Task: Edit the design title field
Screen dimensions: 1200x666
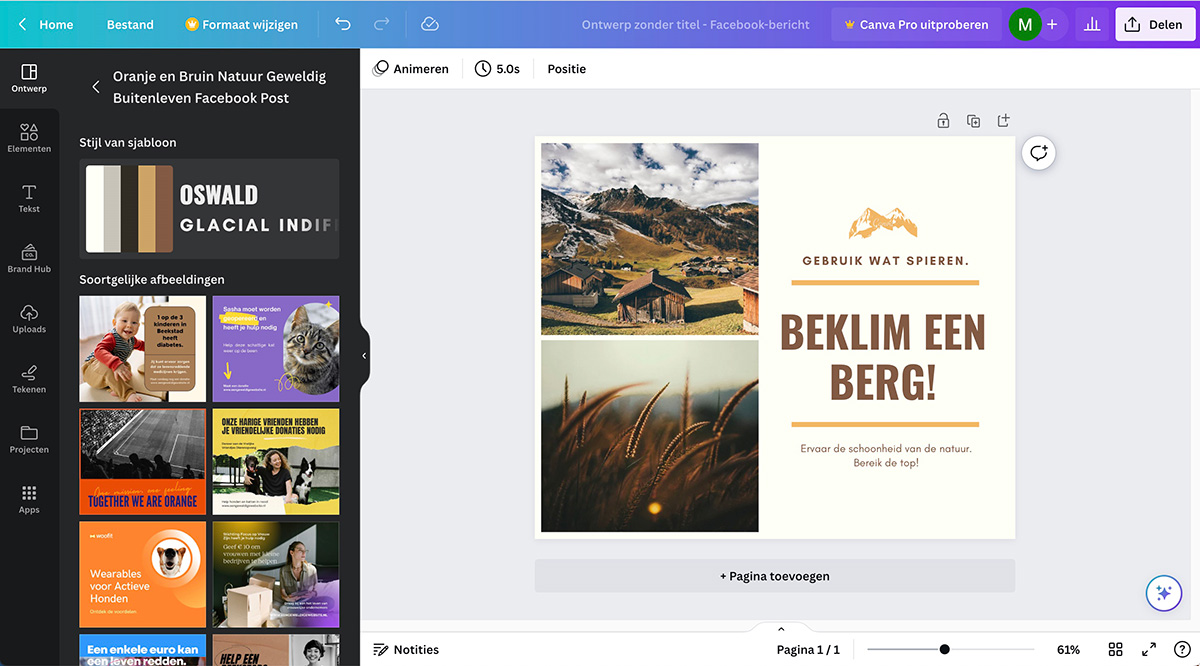Action: point(696,24)
